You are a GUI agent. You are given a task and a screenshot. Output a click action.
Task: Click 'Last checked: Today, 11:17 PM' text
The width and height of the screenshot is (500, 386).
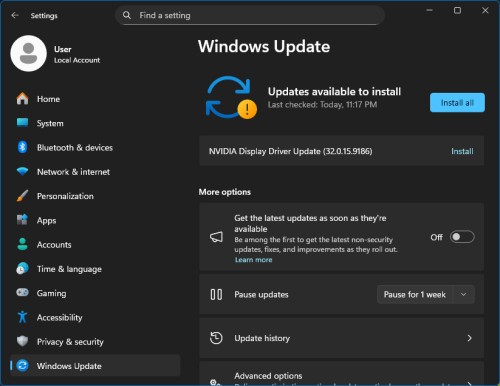[x=322, y=105]
